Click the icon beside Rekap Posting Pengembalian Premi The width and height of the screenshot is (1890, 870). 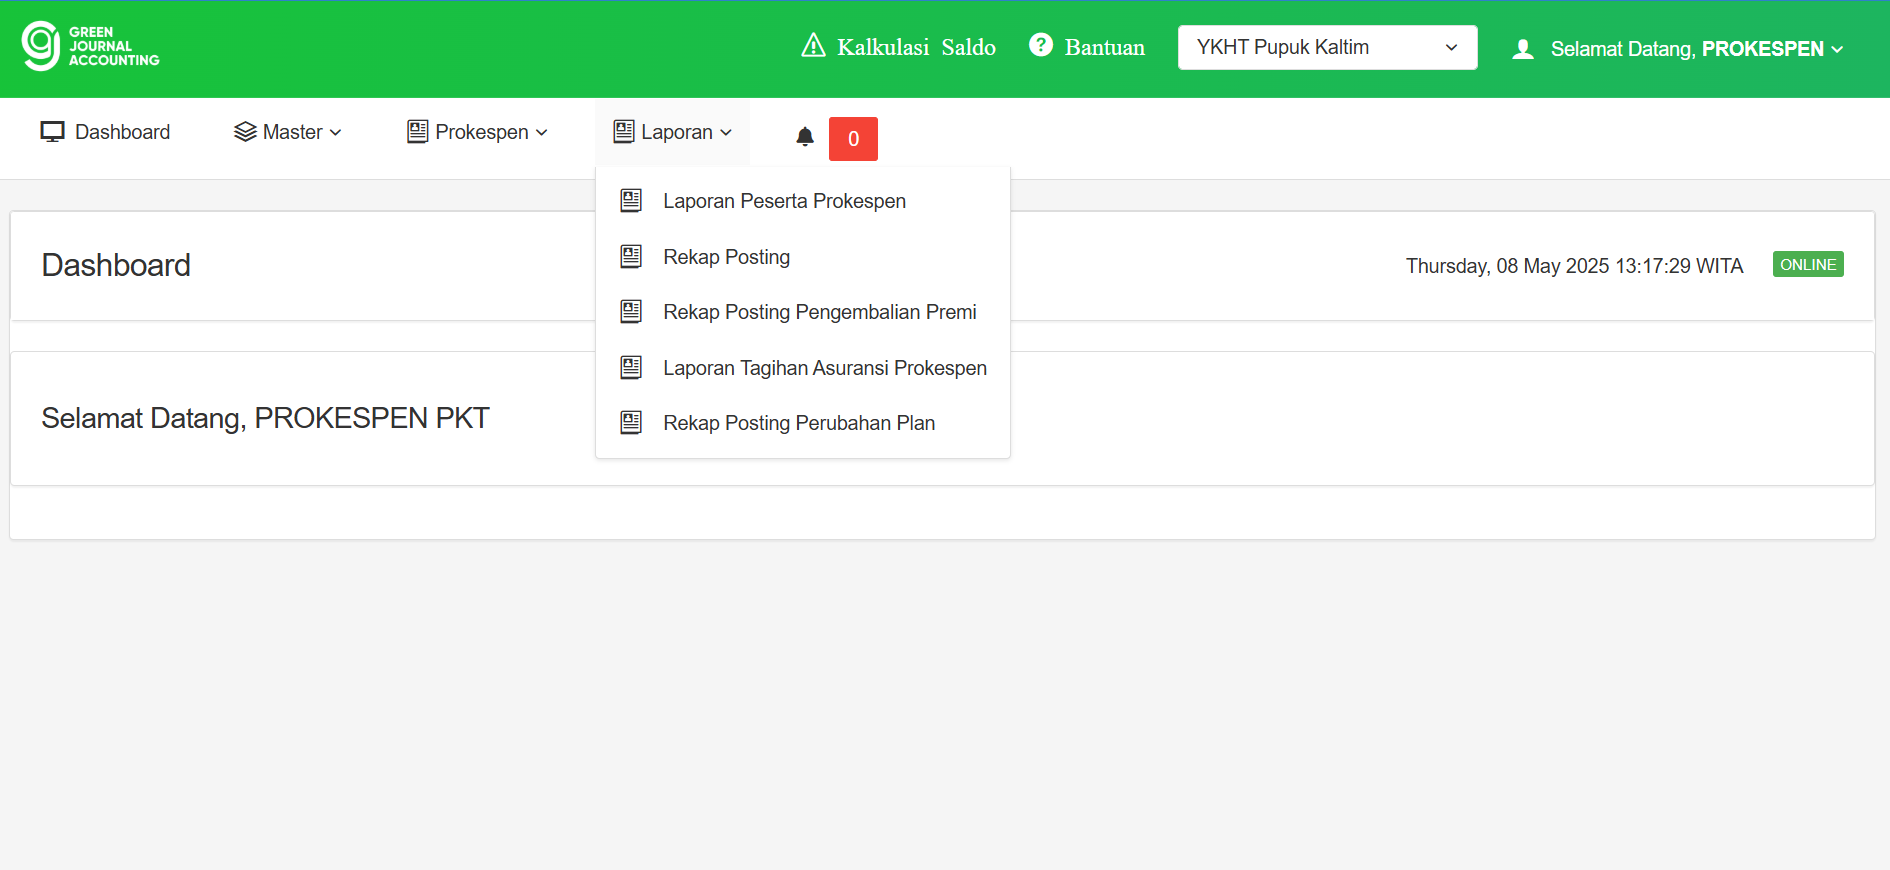point(631,311)
